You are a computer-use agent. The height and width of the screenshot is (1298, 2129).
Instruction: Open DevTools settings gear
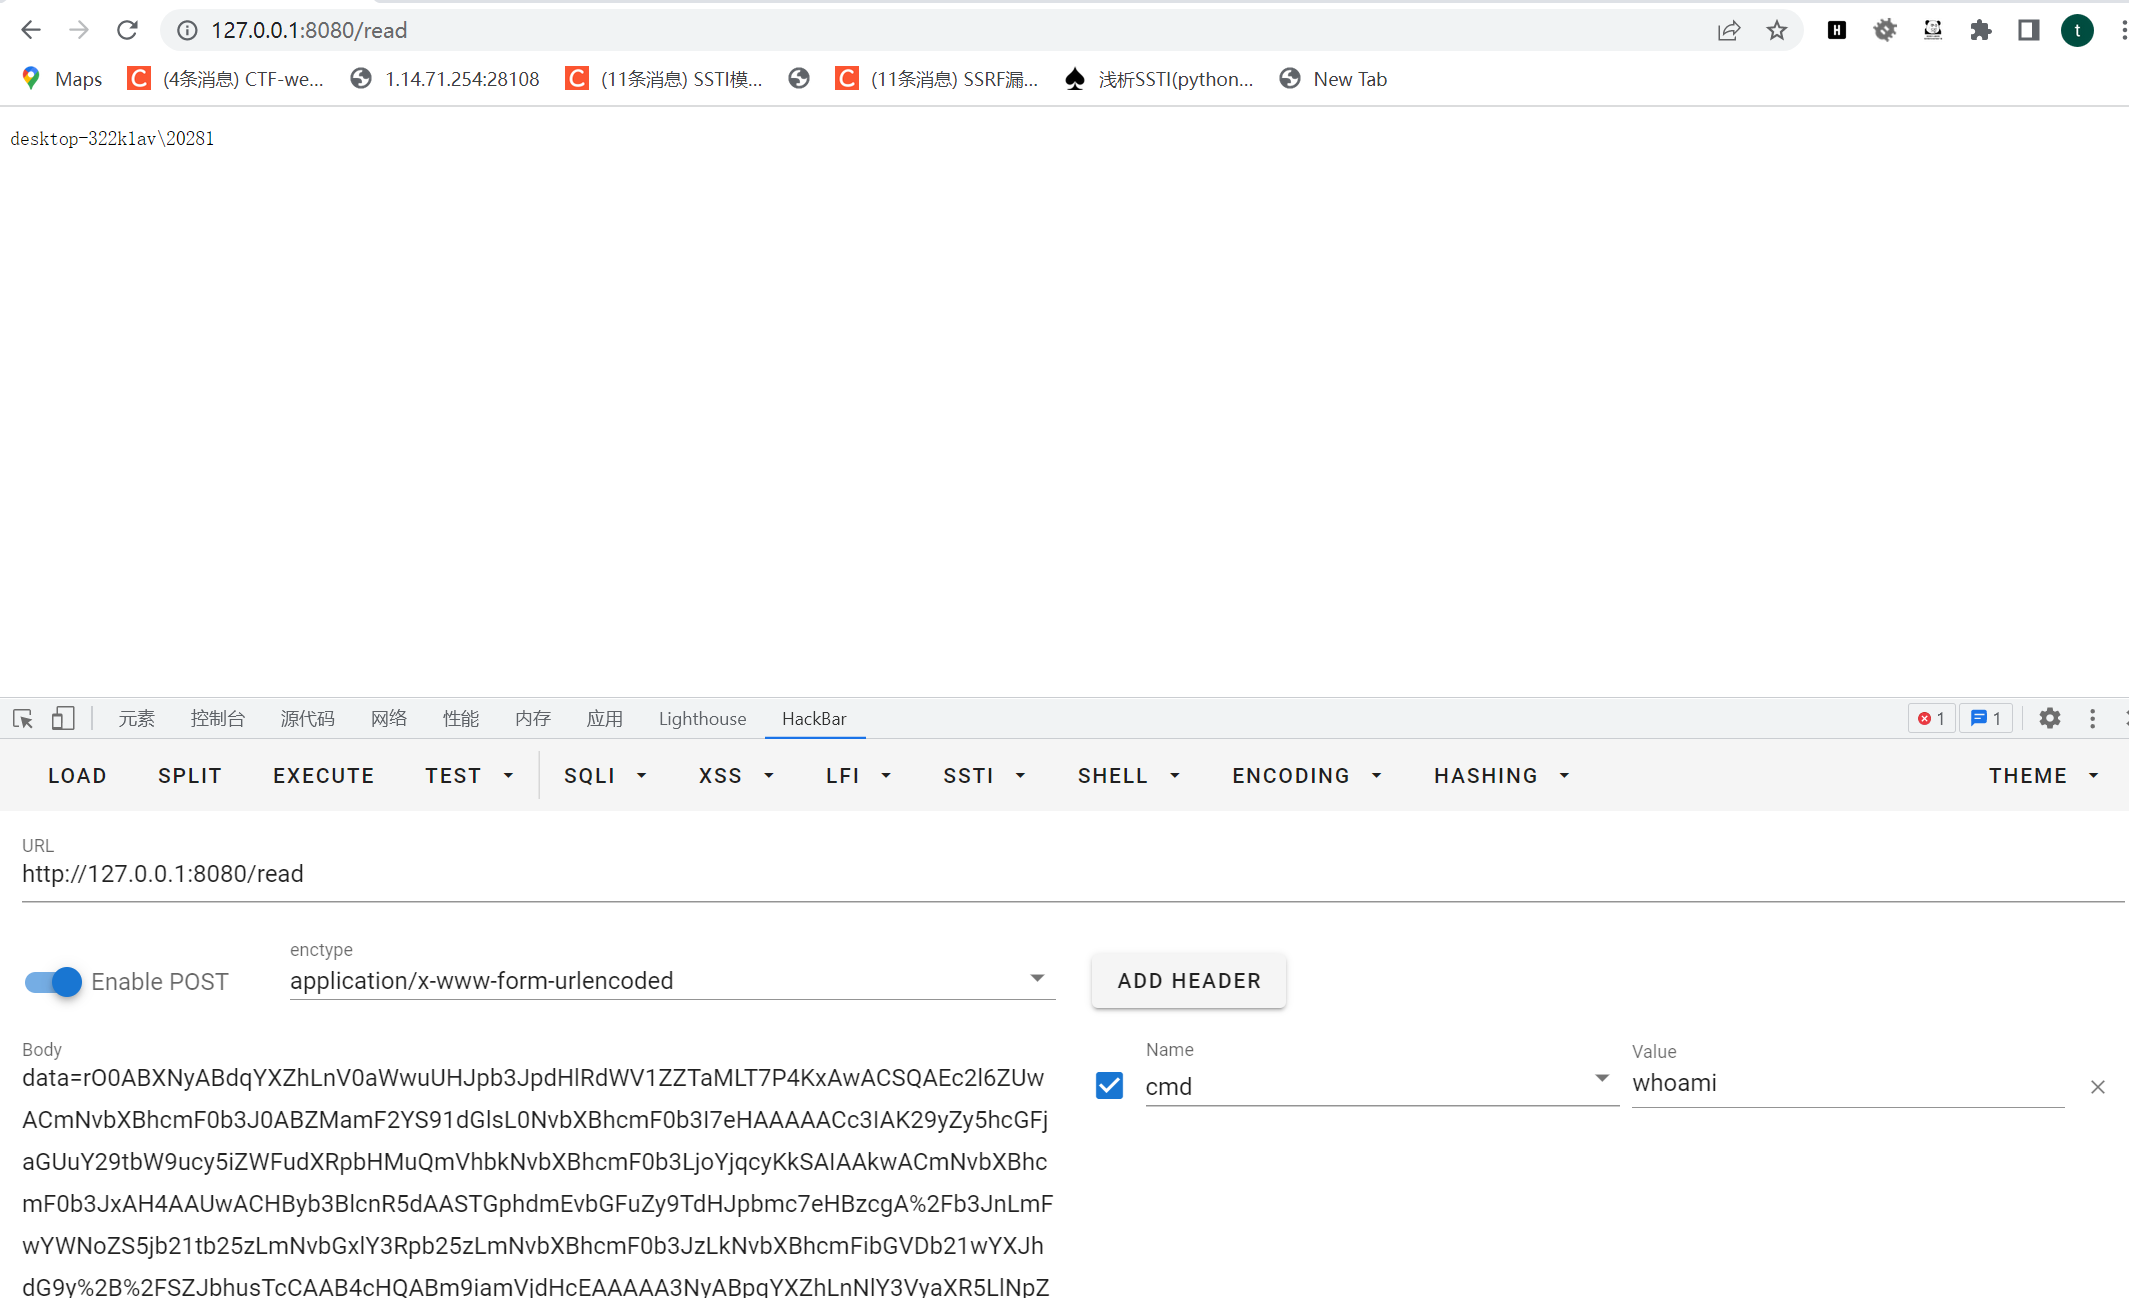[2049, 718]
